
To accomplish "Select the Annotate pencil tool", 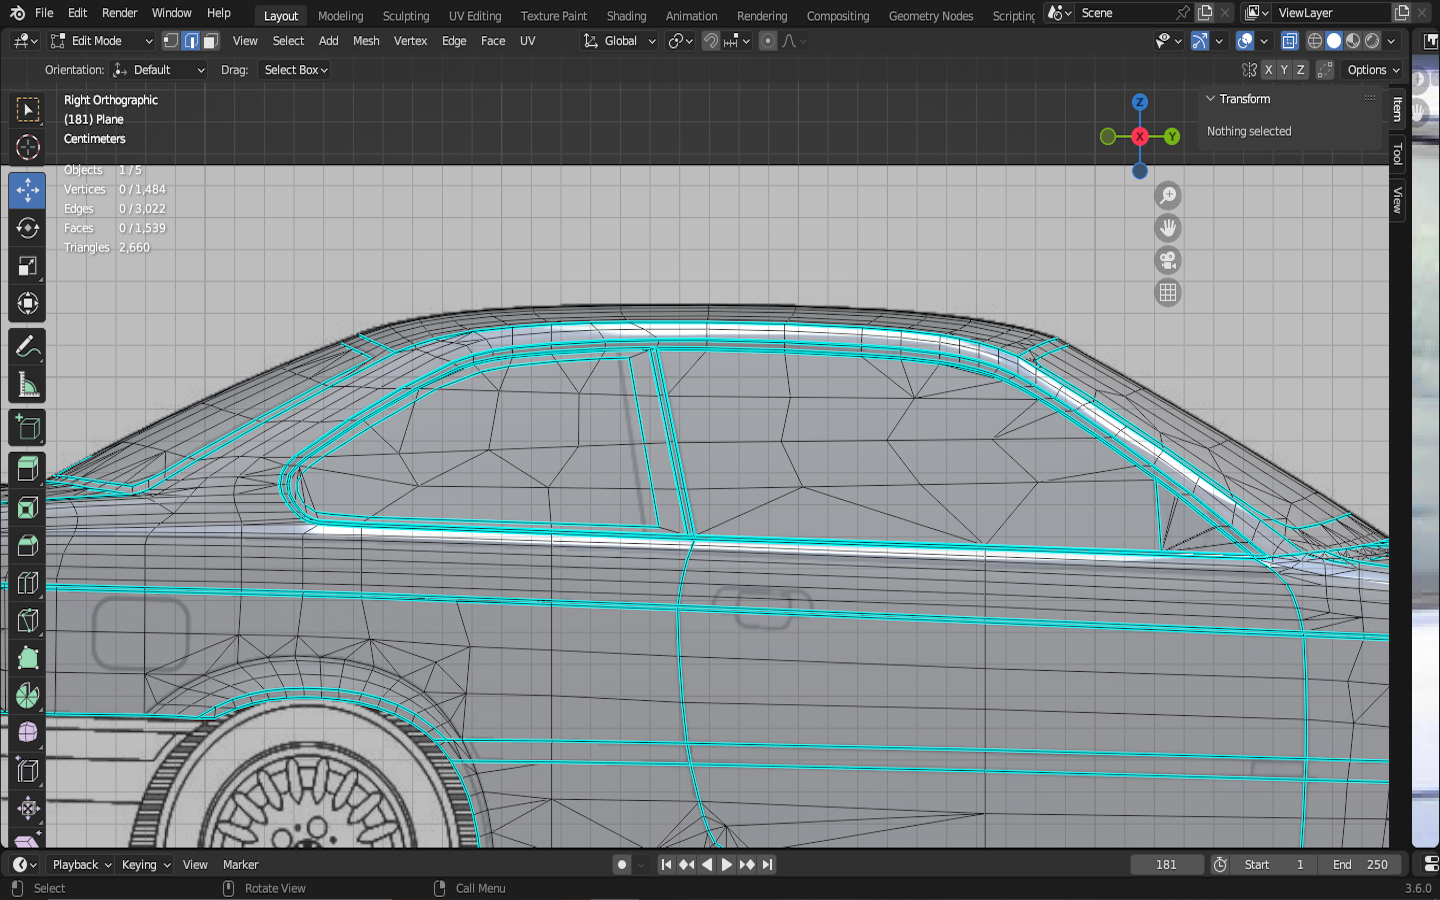I will (27, 347).
